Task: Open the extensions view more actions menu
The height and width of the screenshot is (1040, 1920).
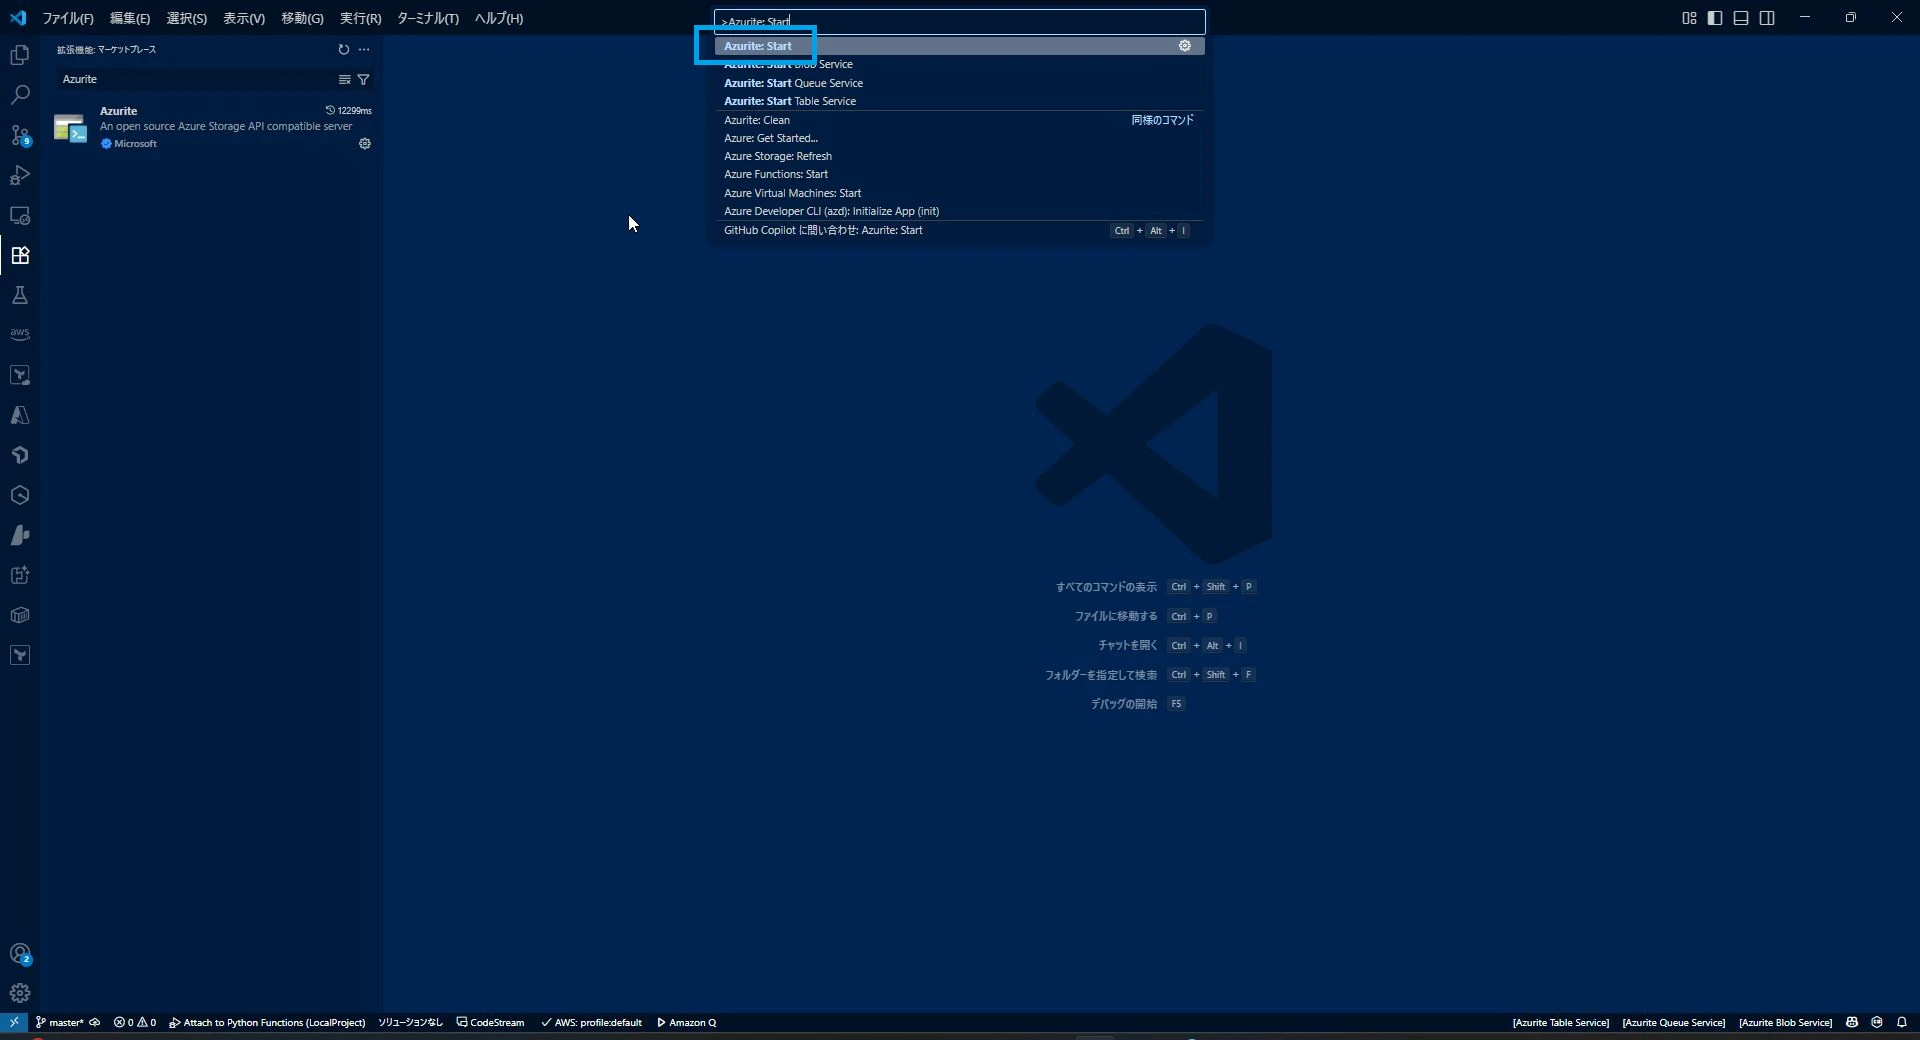Action: click(364, 49)
